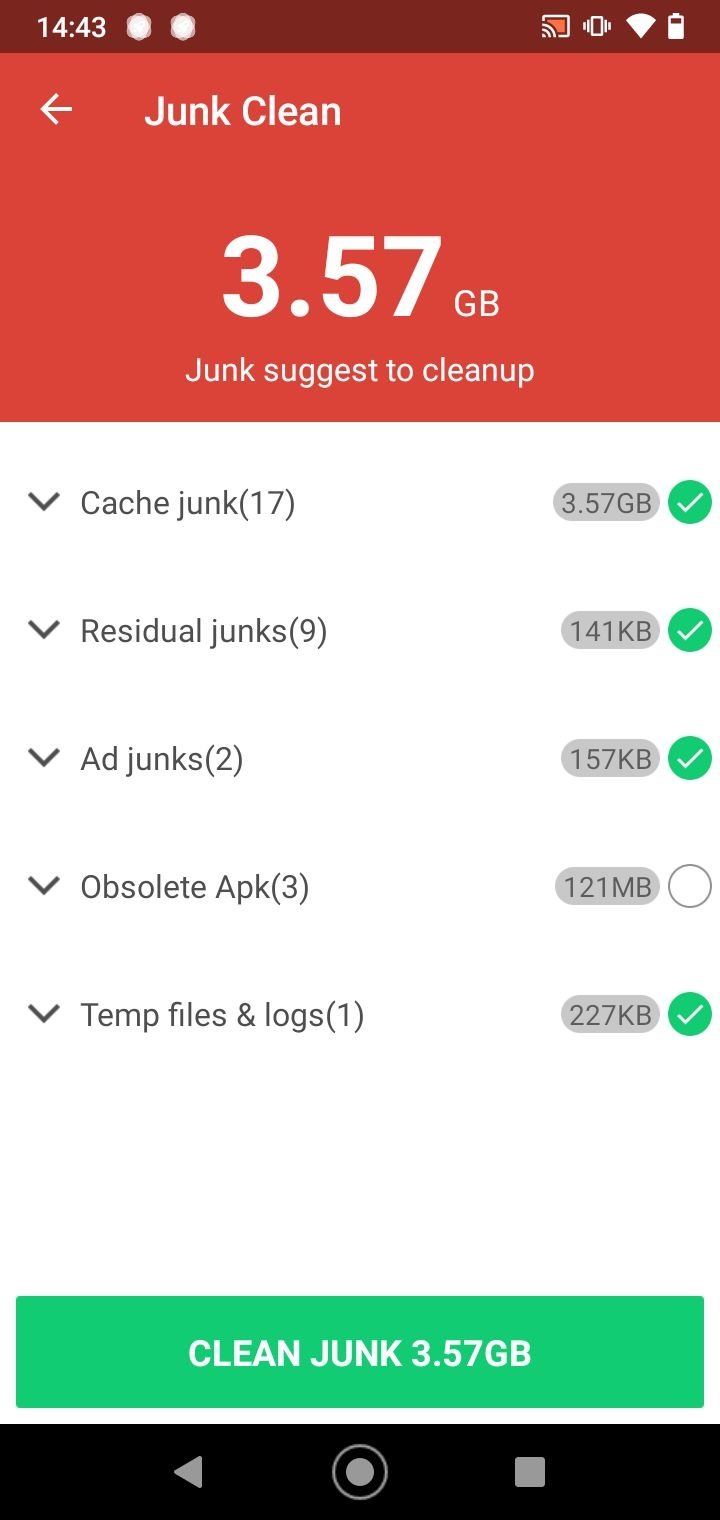Expand the Obsolete Apk chevron
Image resolution: width=720 pixels, height=1520 pixels.
click(44, 886)
